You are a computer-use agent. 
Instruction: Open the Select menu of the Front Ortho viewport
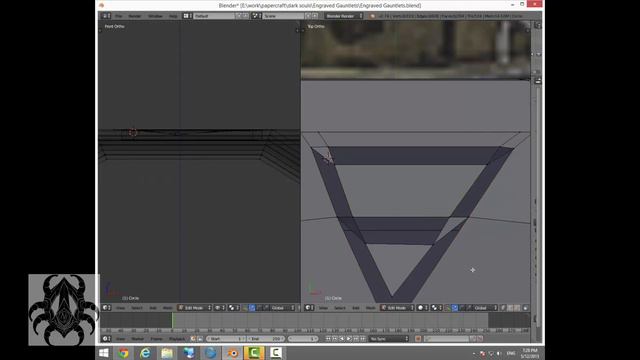pos(137,308)
